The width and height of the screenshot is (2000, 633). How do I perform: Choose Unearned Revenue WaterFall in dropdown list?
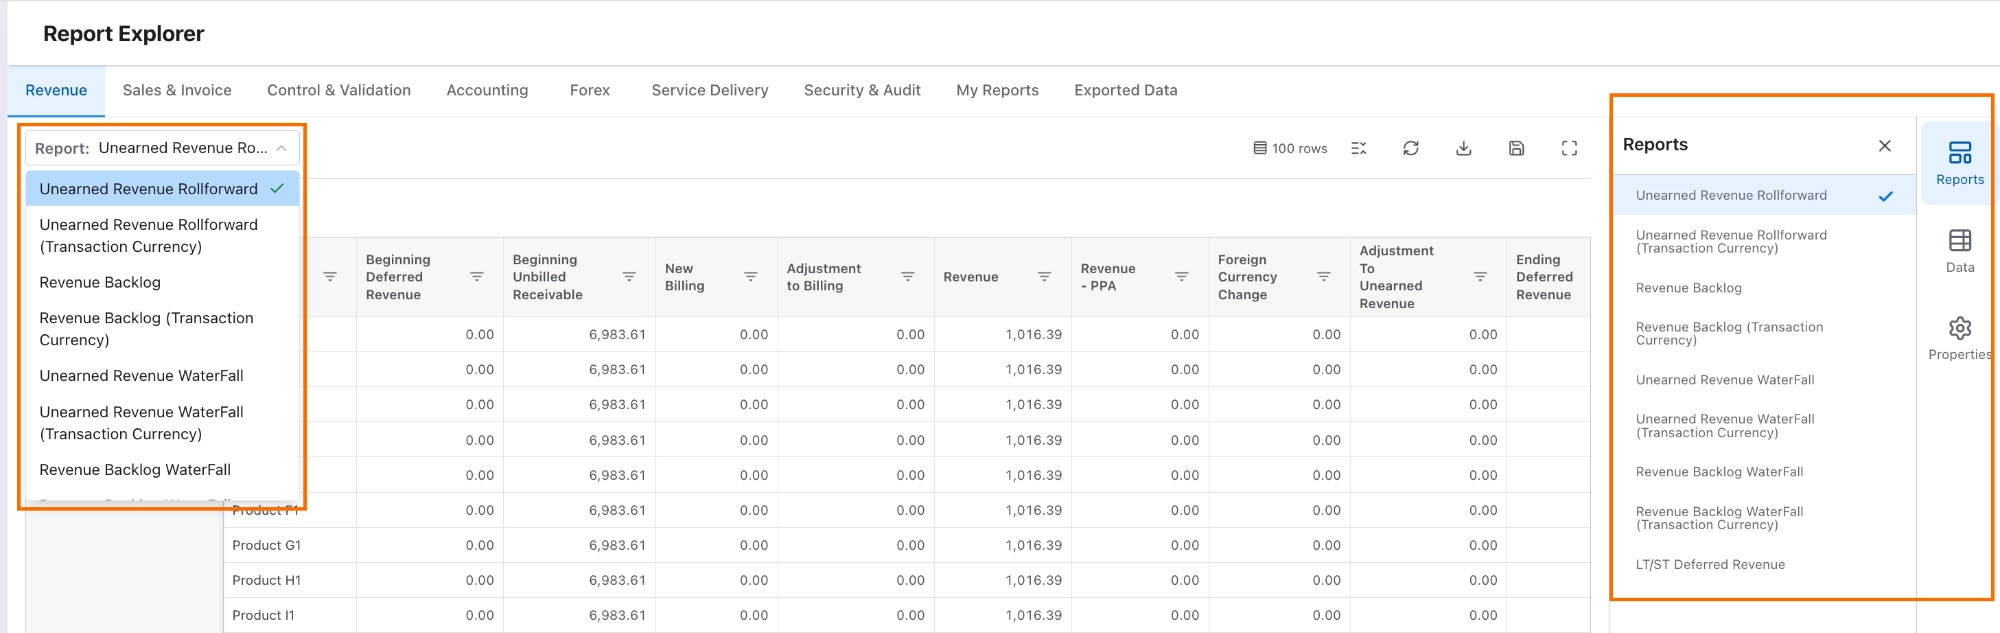click(162, 376)
